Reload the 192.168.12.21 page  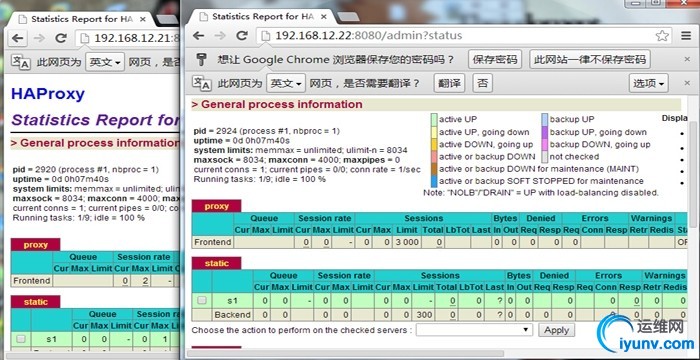tap(61, 38)
